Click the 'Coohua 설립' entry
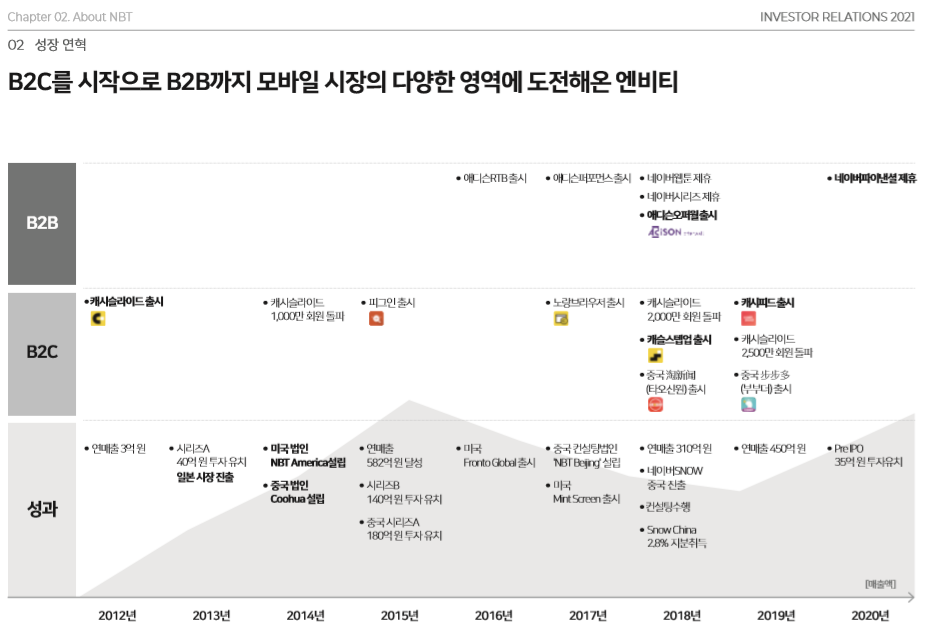Screen dimensions: 925x642 click(297, 499)
